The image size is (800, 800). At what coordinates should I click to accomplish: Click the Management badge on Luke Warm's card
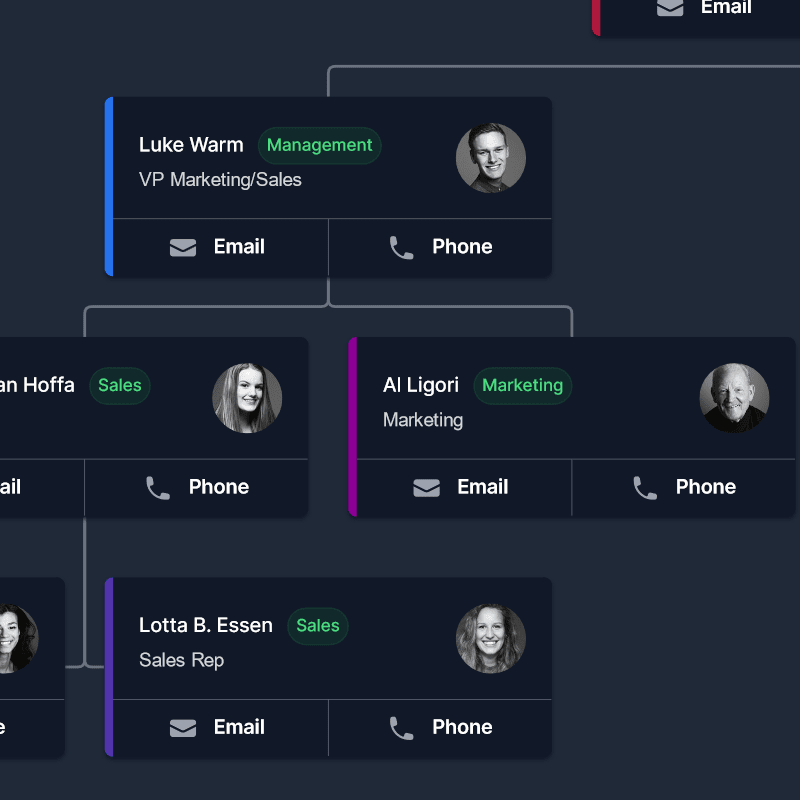point(319,145)
